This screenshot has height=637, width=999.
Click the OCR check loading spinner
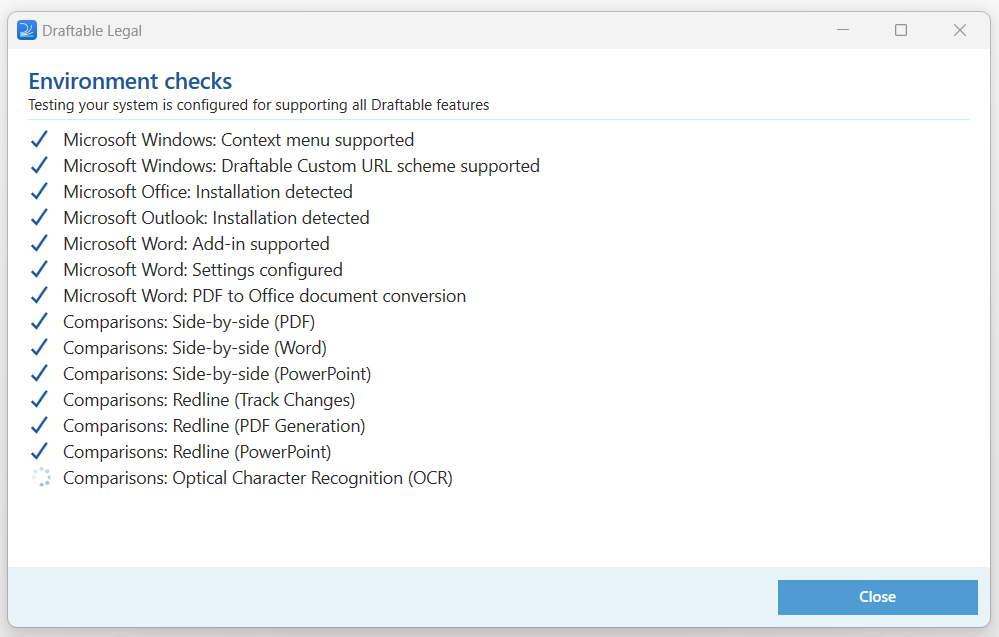[41, 477]
